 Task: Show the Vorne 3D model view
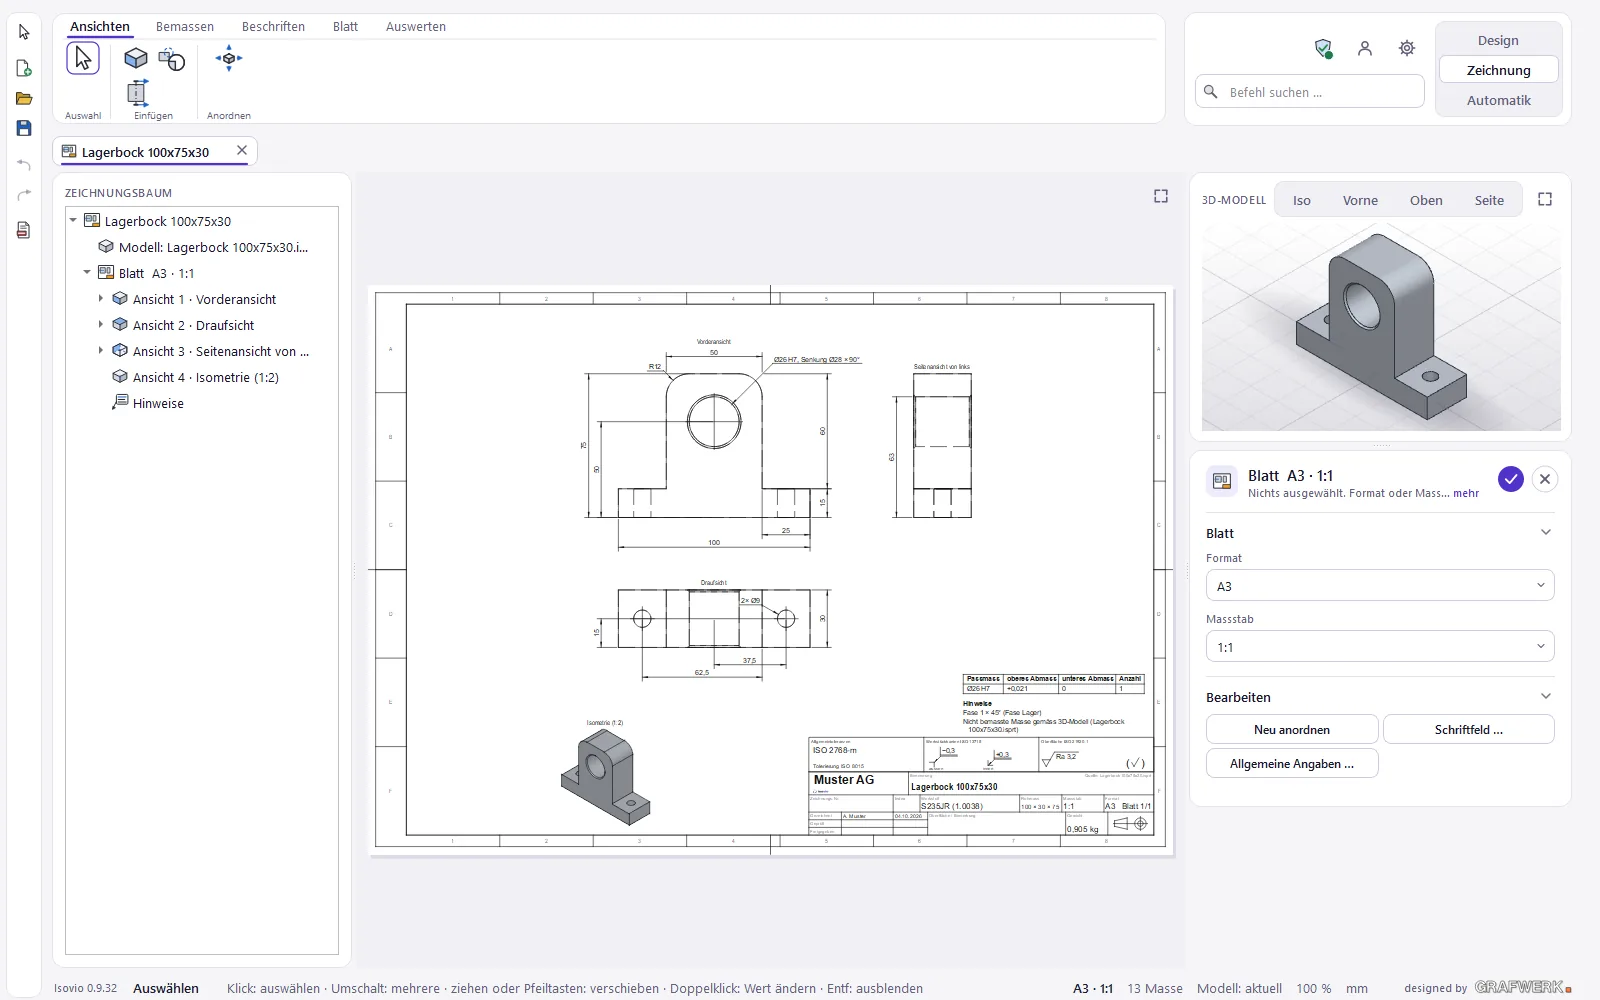tap(1360, 200)
